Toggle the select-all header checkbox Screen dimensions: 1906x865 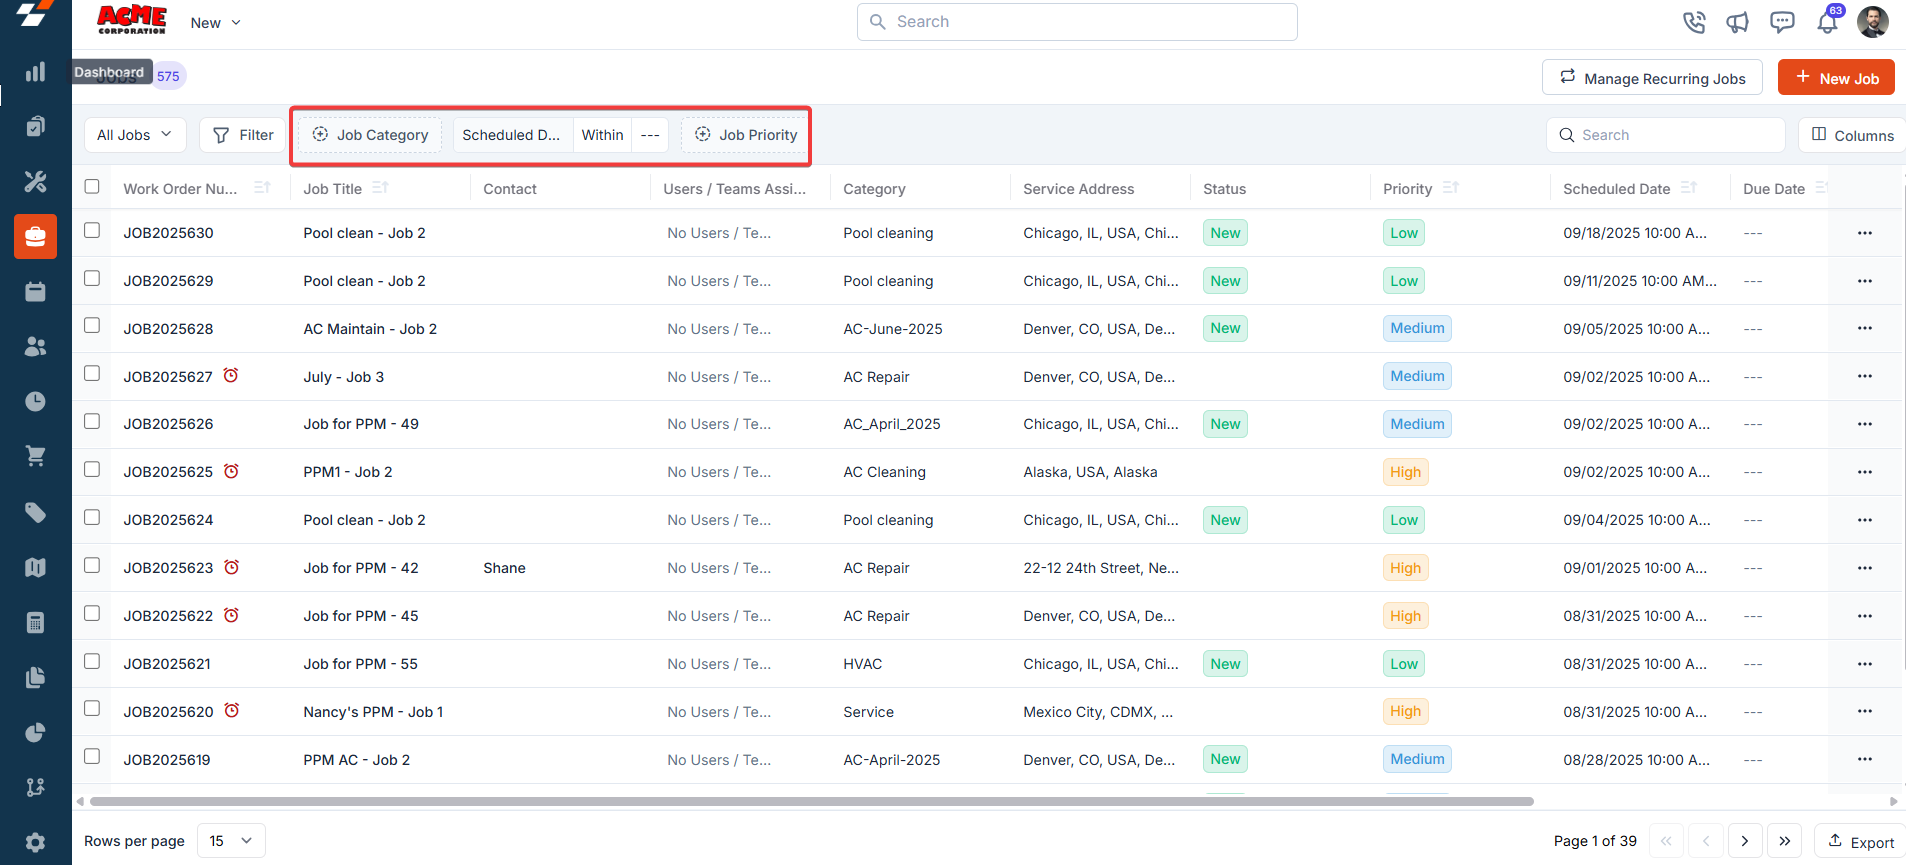[92, 186]
